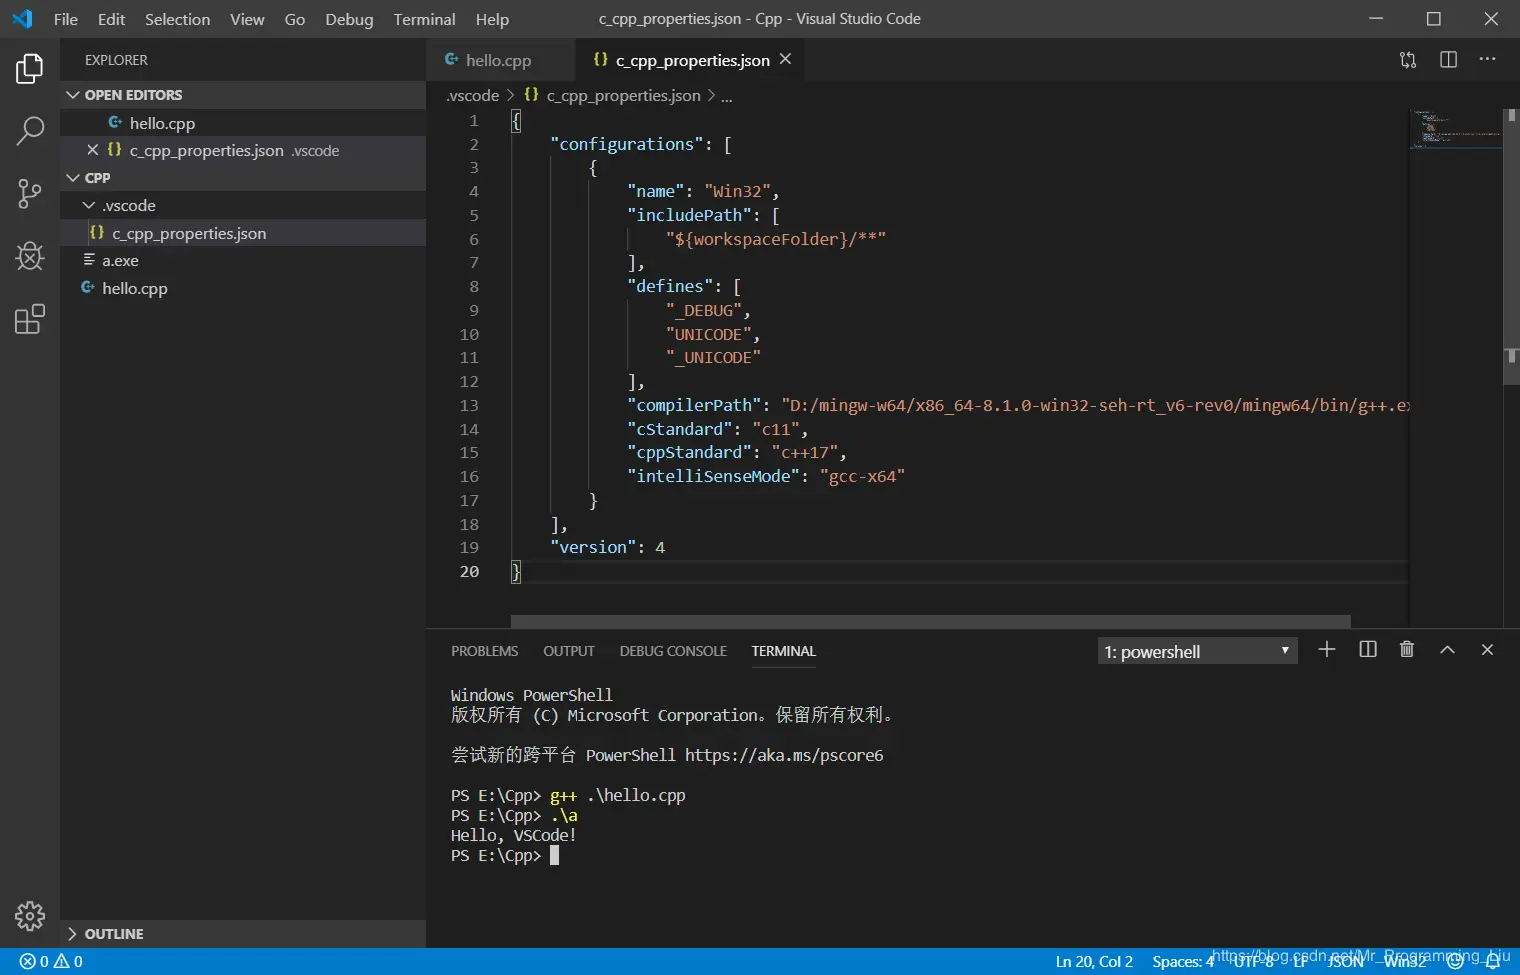This screenshot has width=1520, height=975.
Task: Open the editor More Actions ellipsis menu
Action: (1488, 60)
